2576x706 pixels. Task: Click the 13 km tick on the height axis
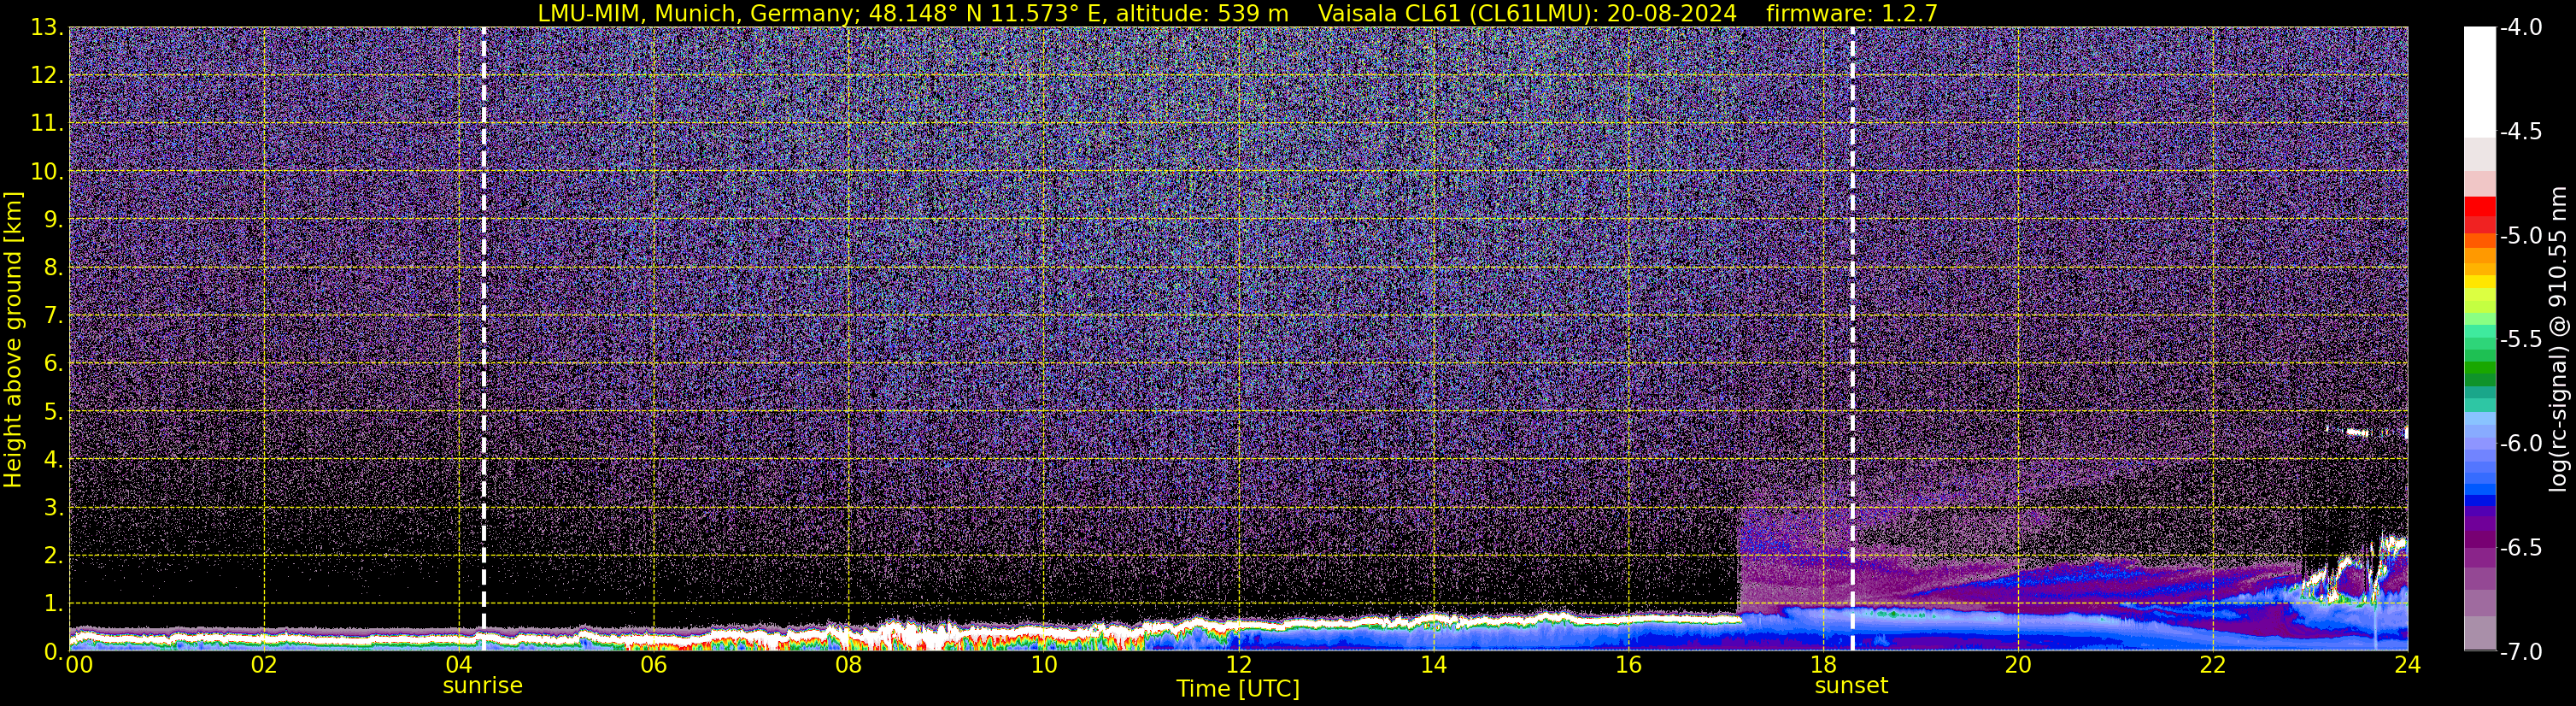pos(46,28)
